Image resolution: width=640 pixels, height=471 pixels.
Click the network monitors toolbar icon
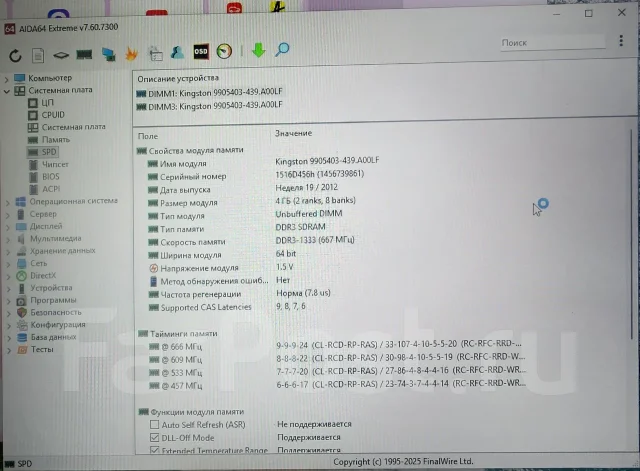click(109, 54)
